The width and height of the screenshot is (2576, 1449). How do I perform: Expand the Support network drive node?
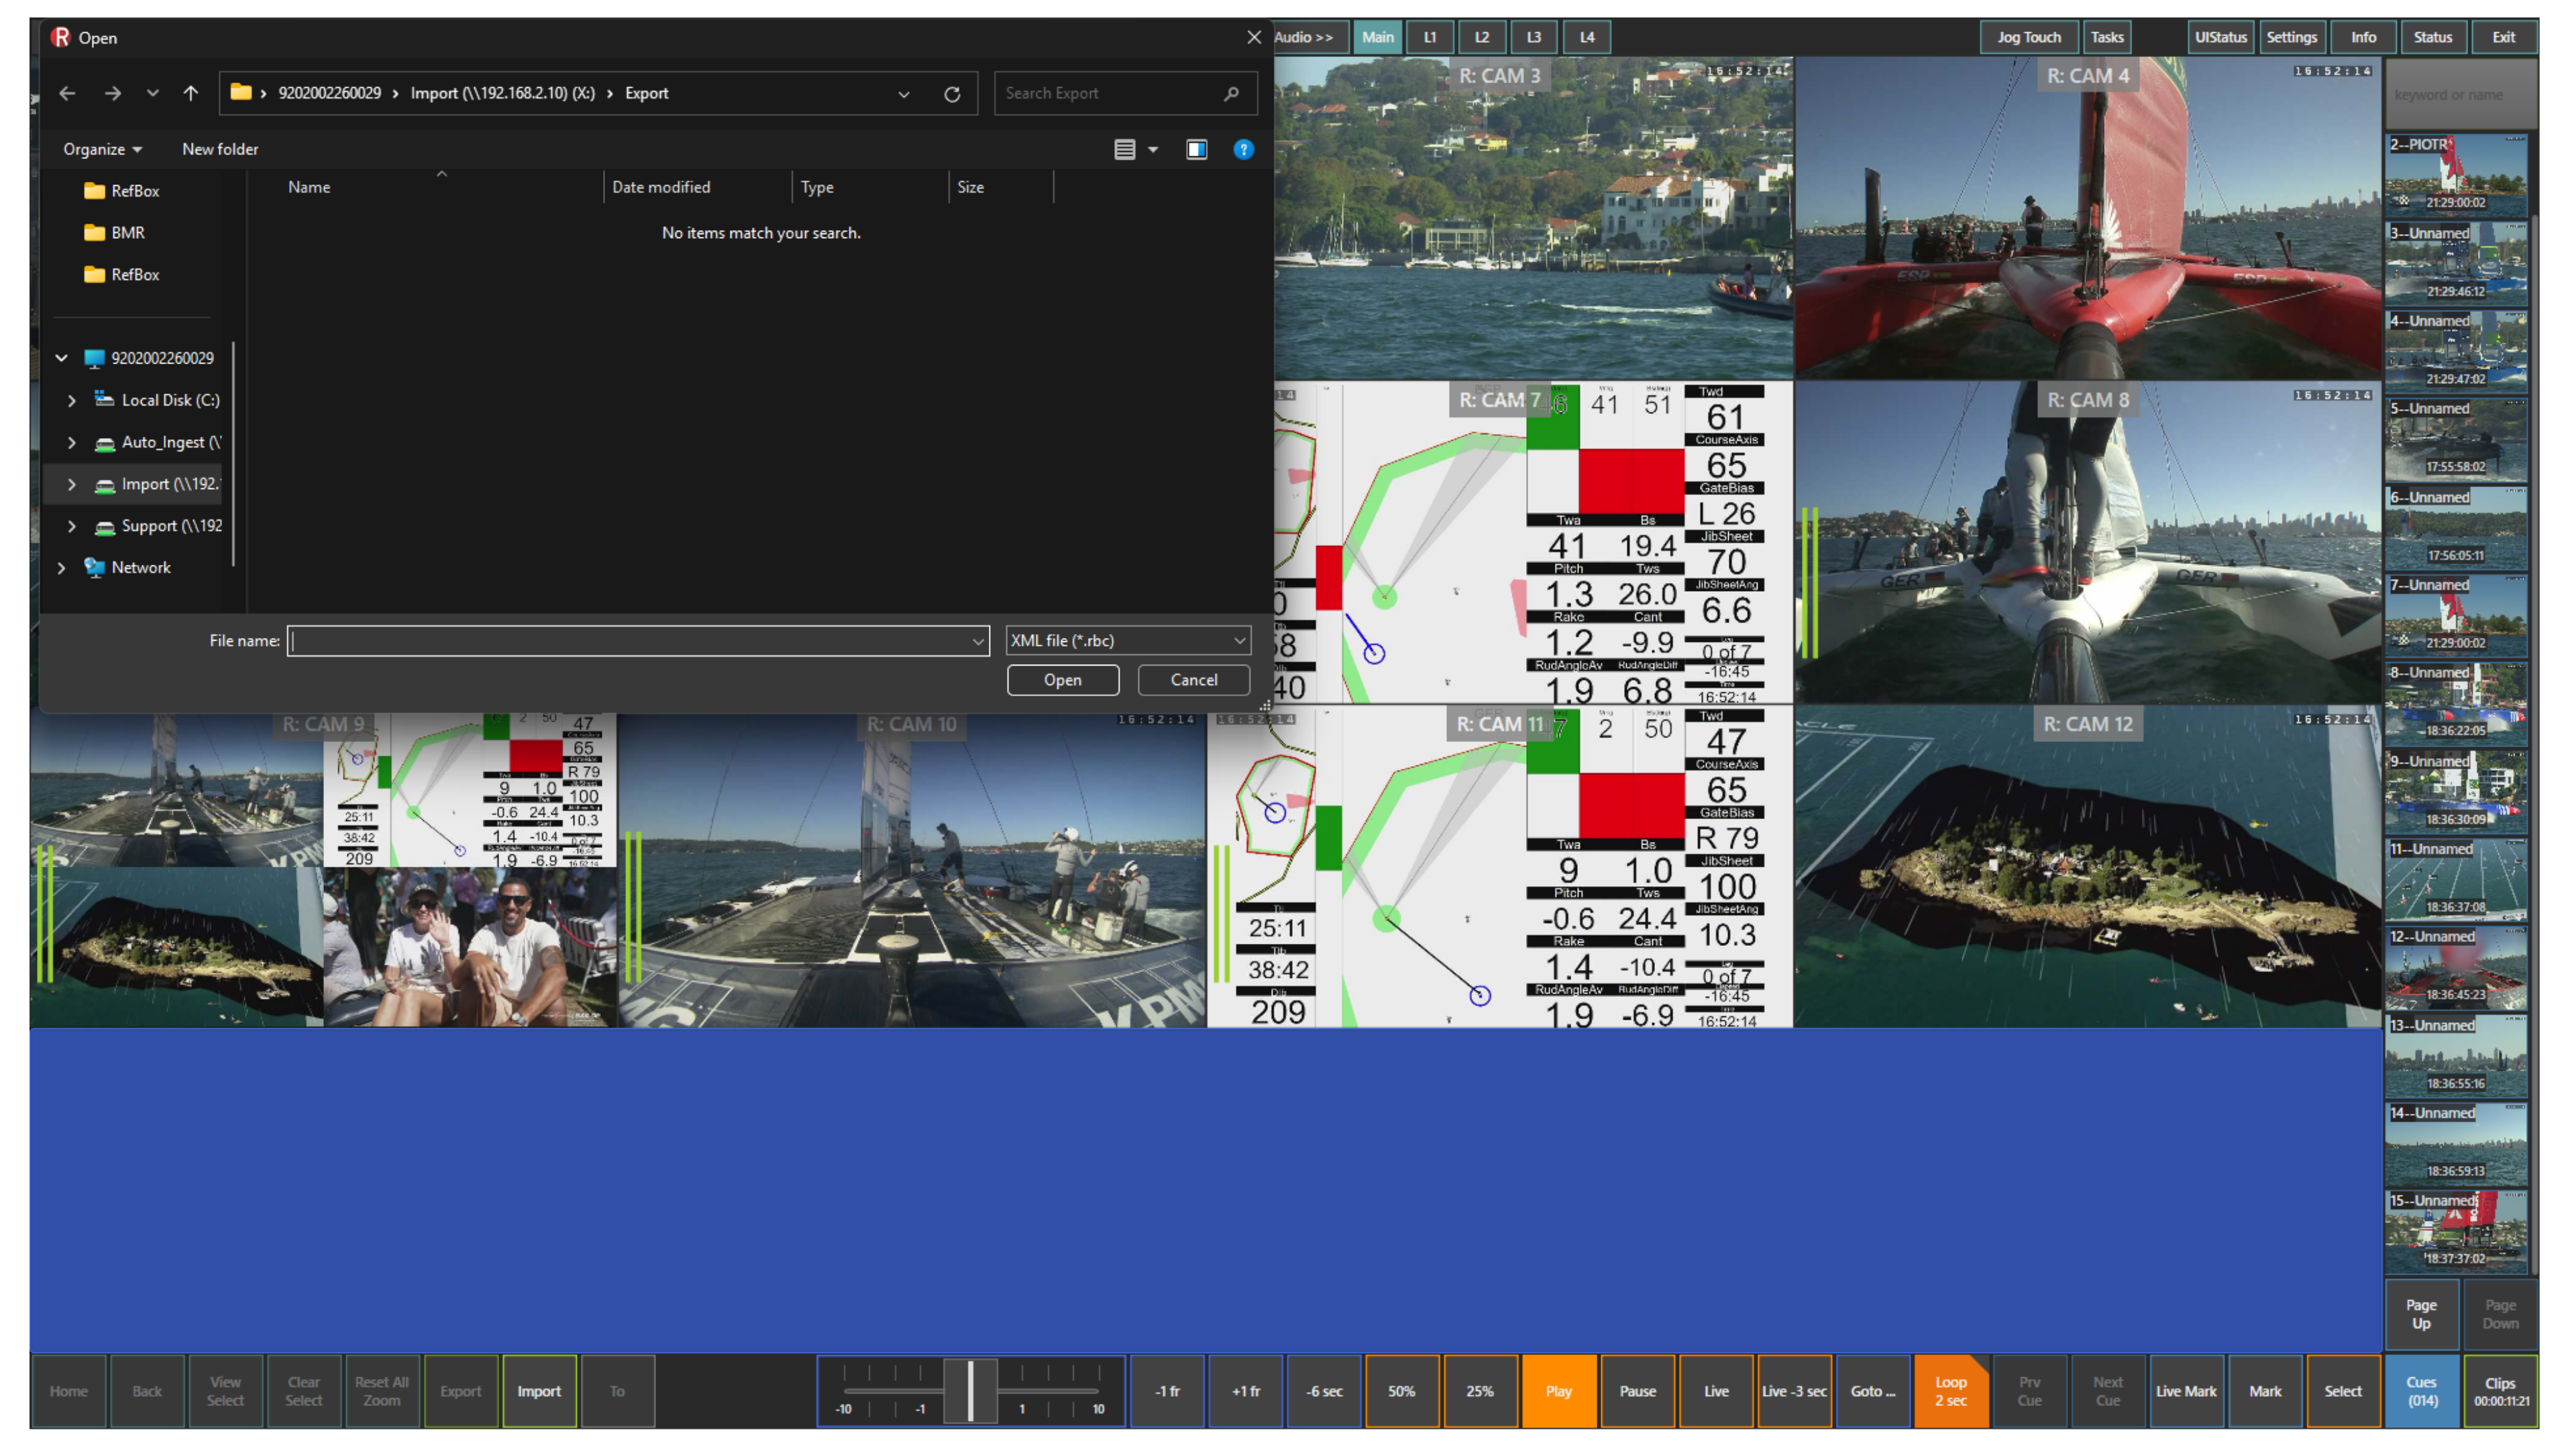pos(72,526)
